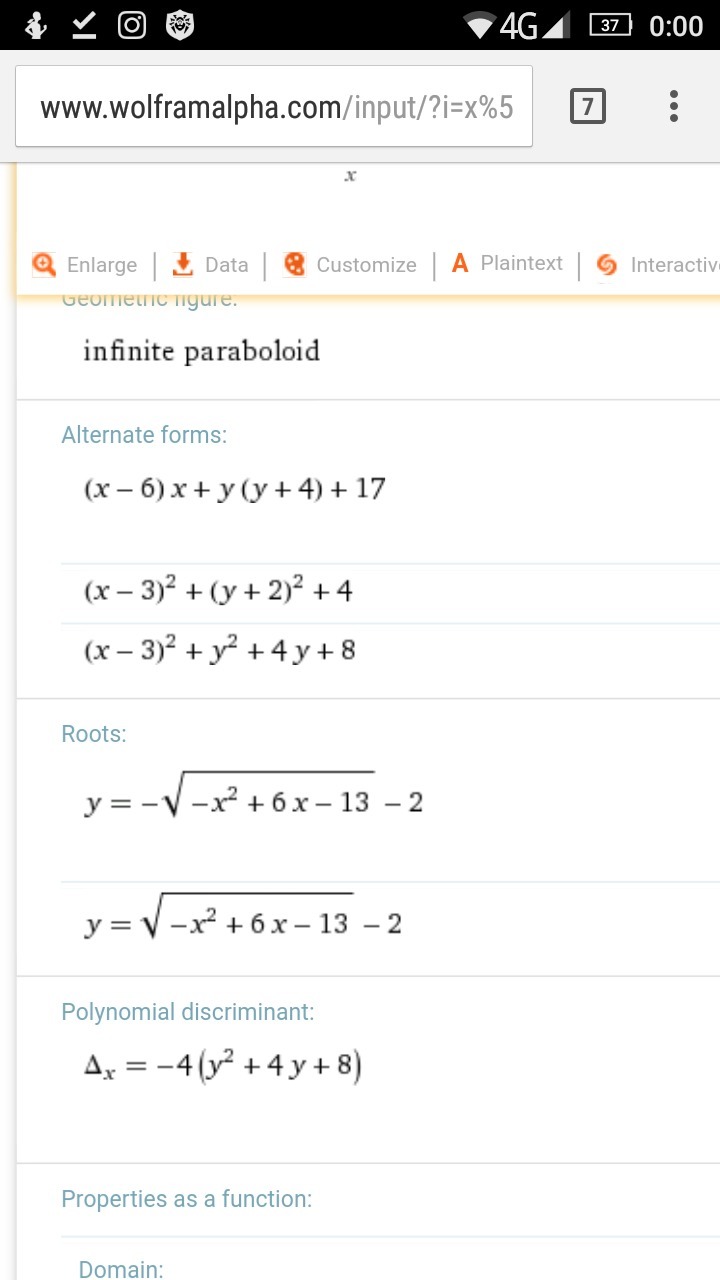
Task: Tap the Plaintext letter A icon
Action: click(460, 263)
